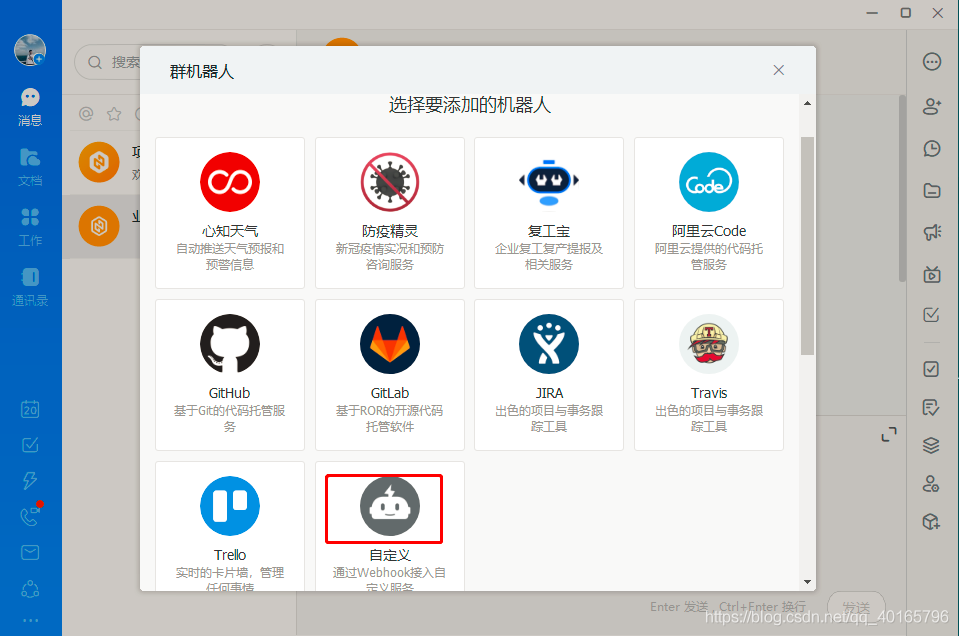959x636 pixels.
Task: Click the 发送 send button
Action: click(856, 606)
